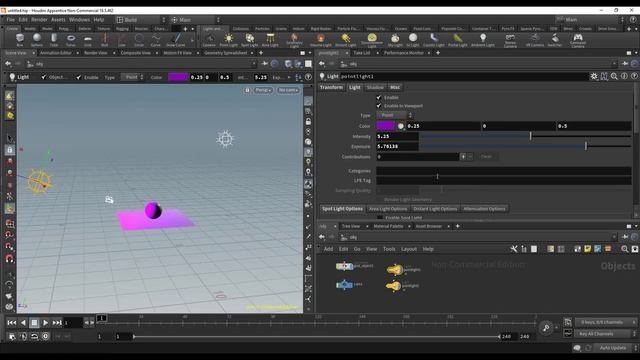Create a Portal Light from the shelf
The image size is (640, 360).
pos(458,40)
